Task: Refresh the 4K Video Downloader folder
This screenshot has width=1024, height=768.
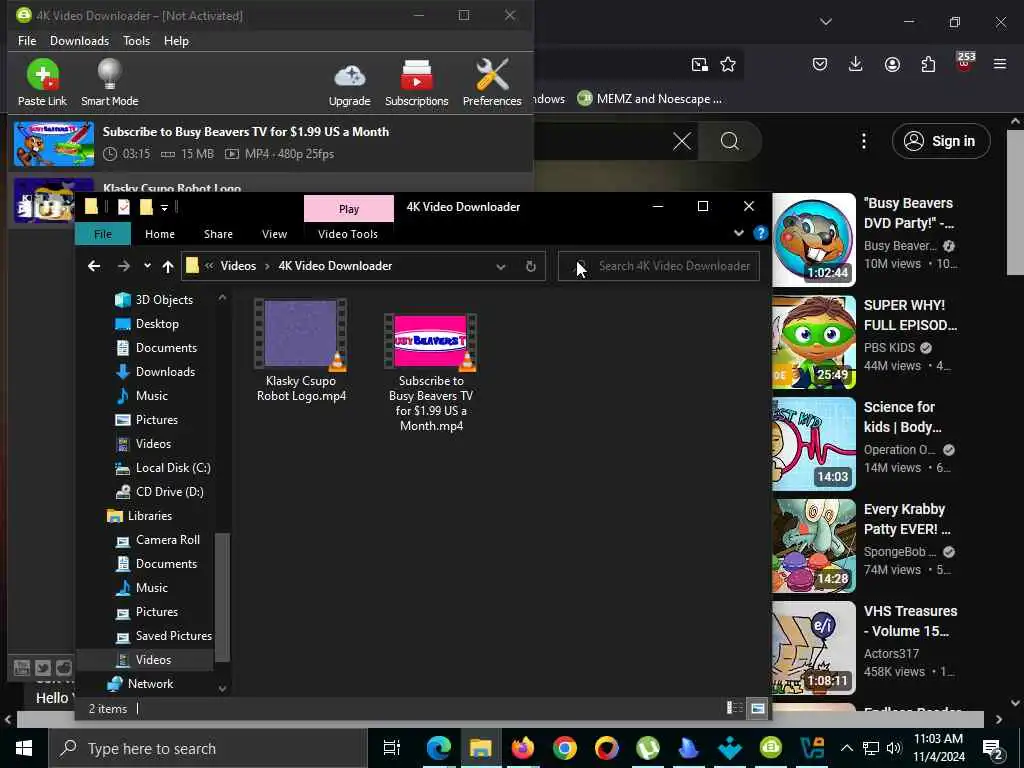Action: pos(530,266)
